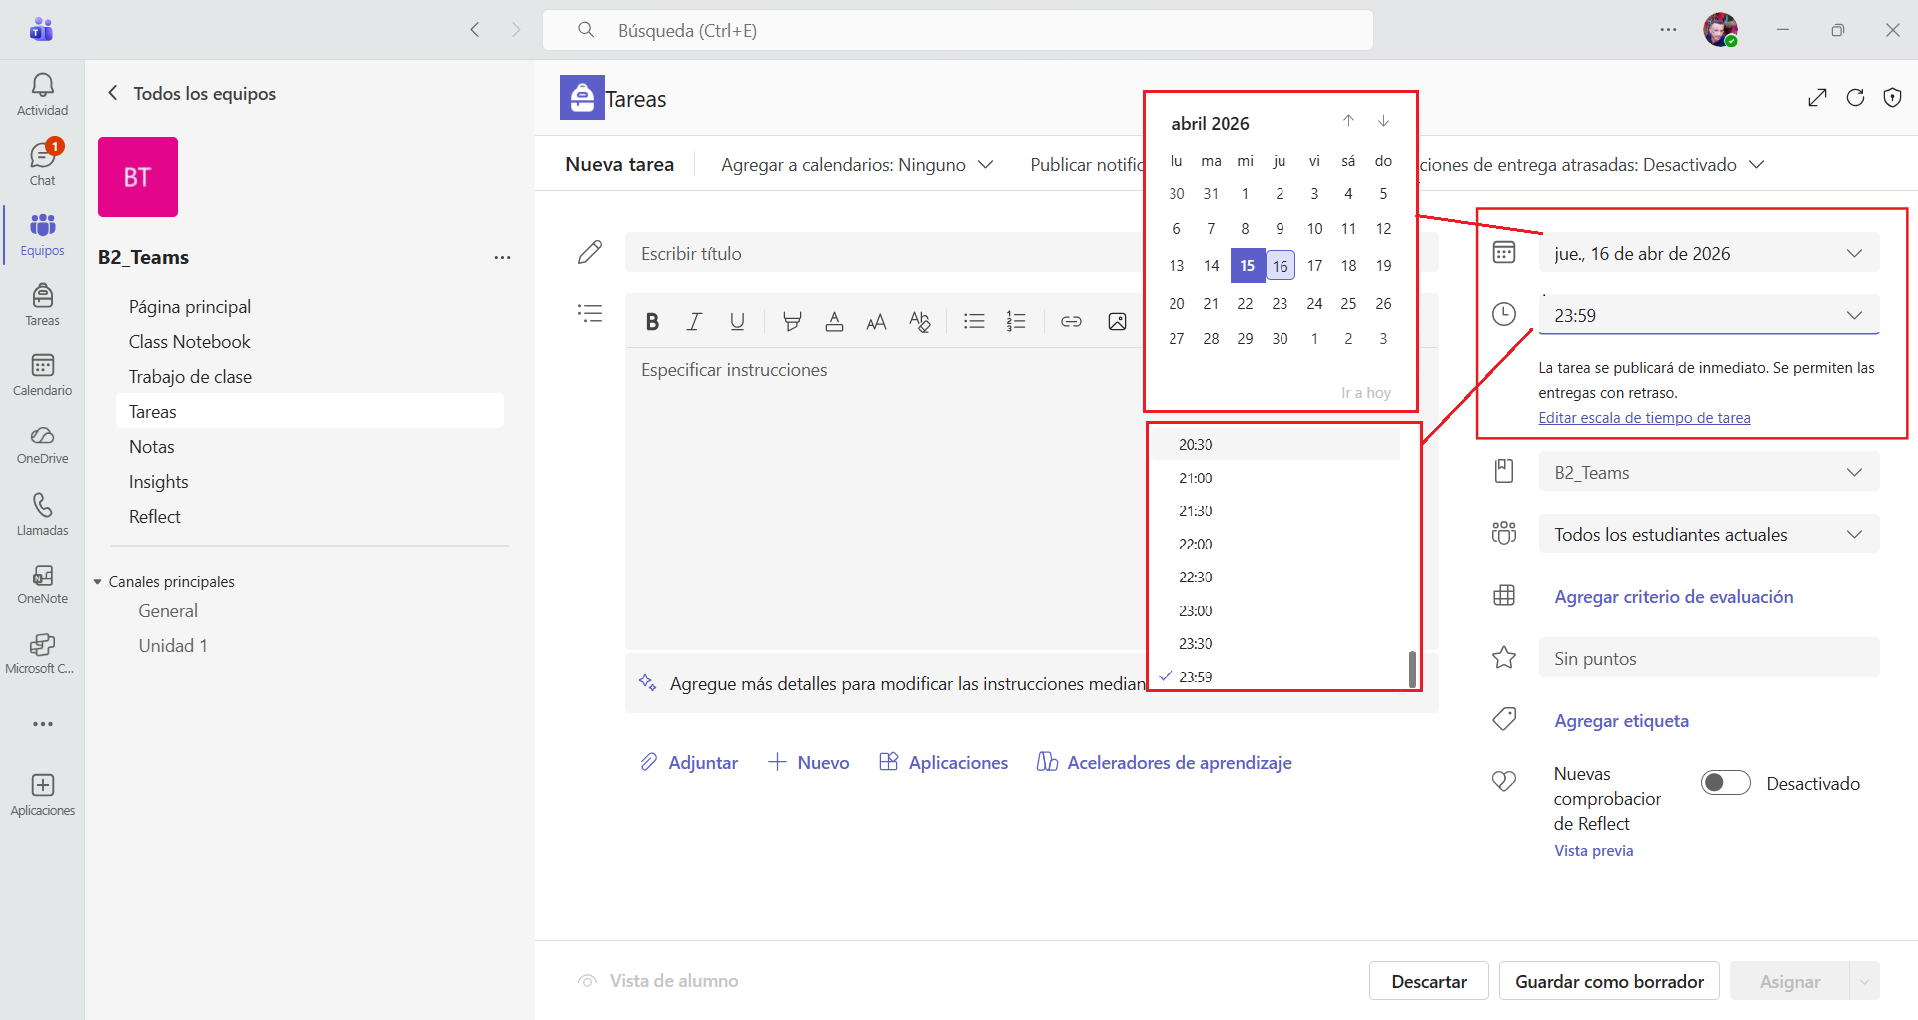
Task: Select the highlighter tool
Action: 792,321
